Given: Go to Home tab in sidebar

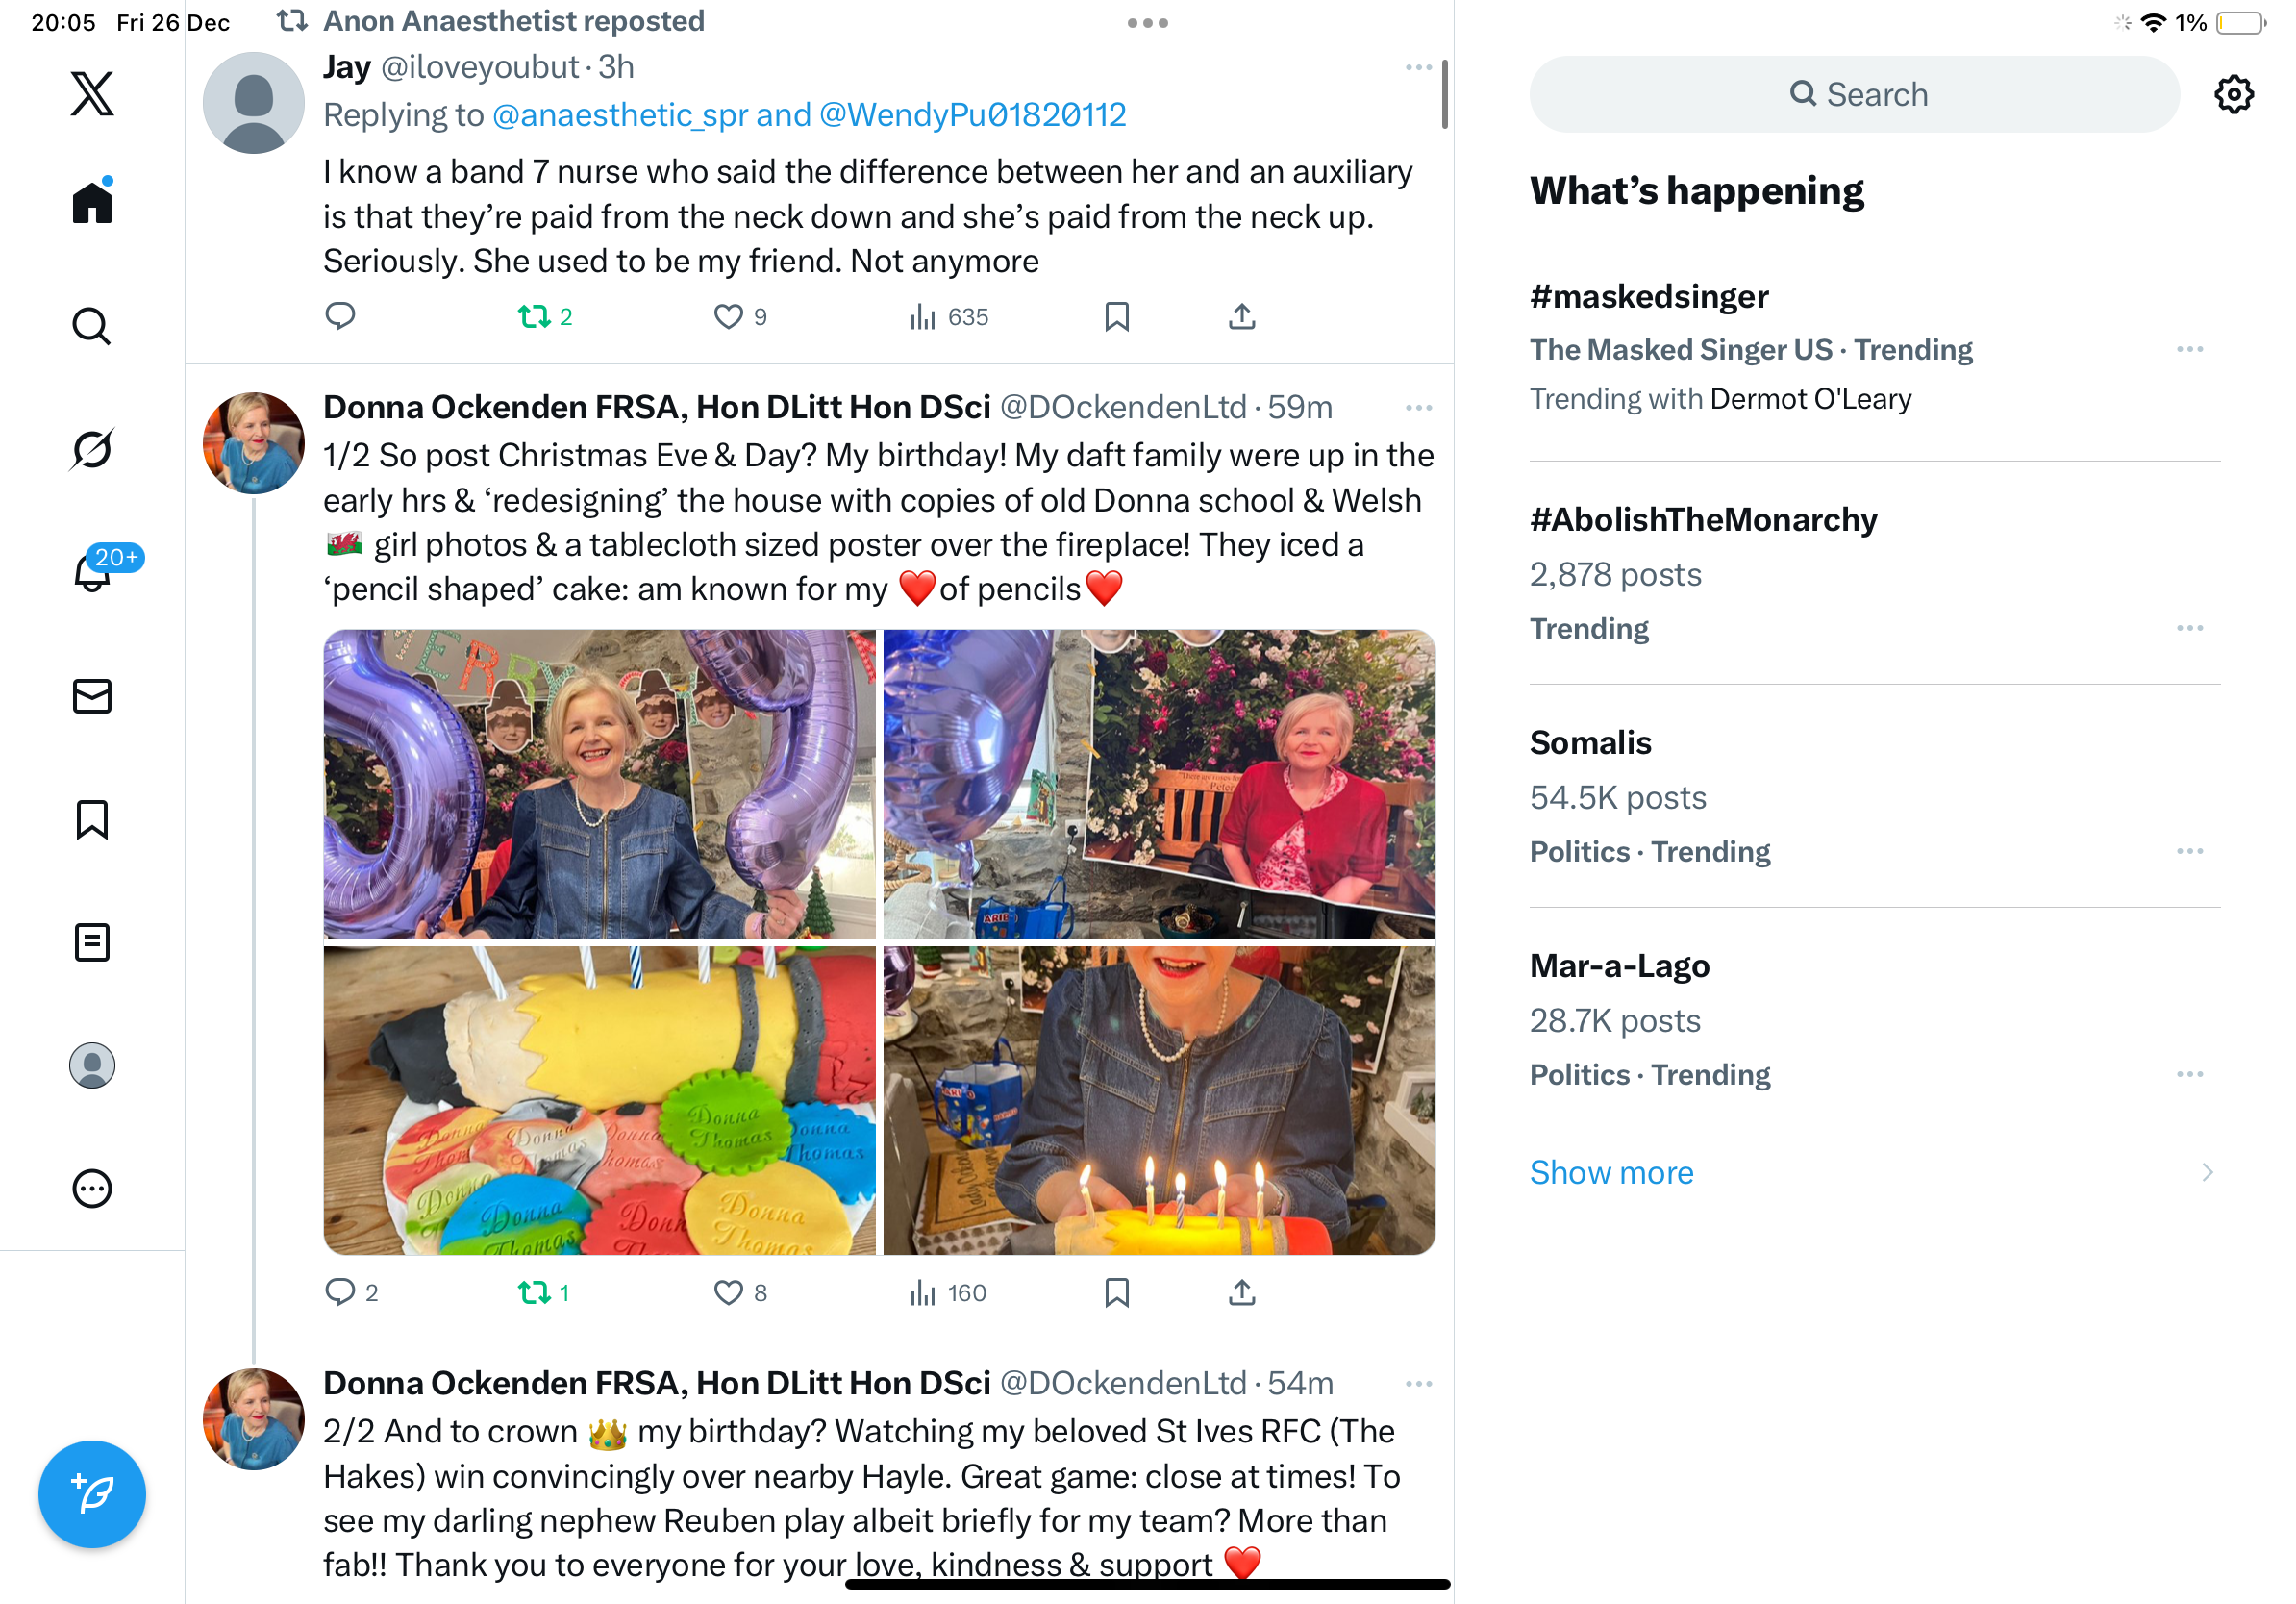Looking at the screenshot, I should pyautogui.click(x=92, y=201).
